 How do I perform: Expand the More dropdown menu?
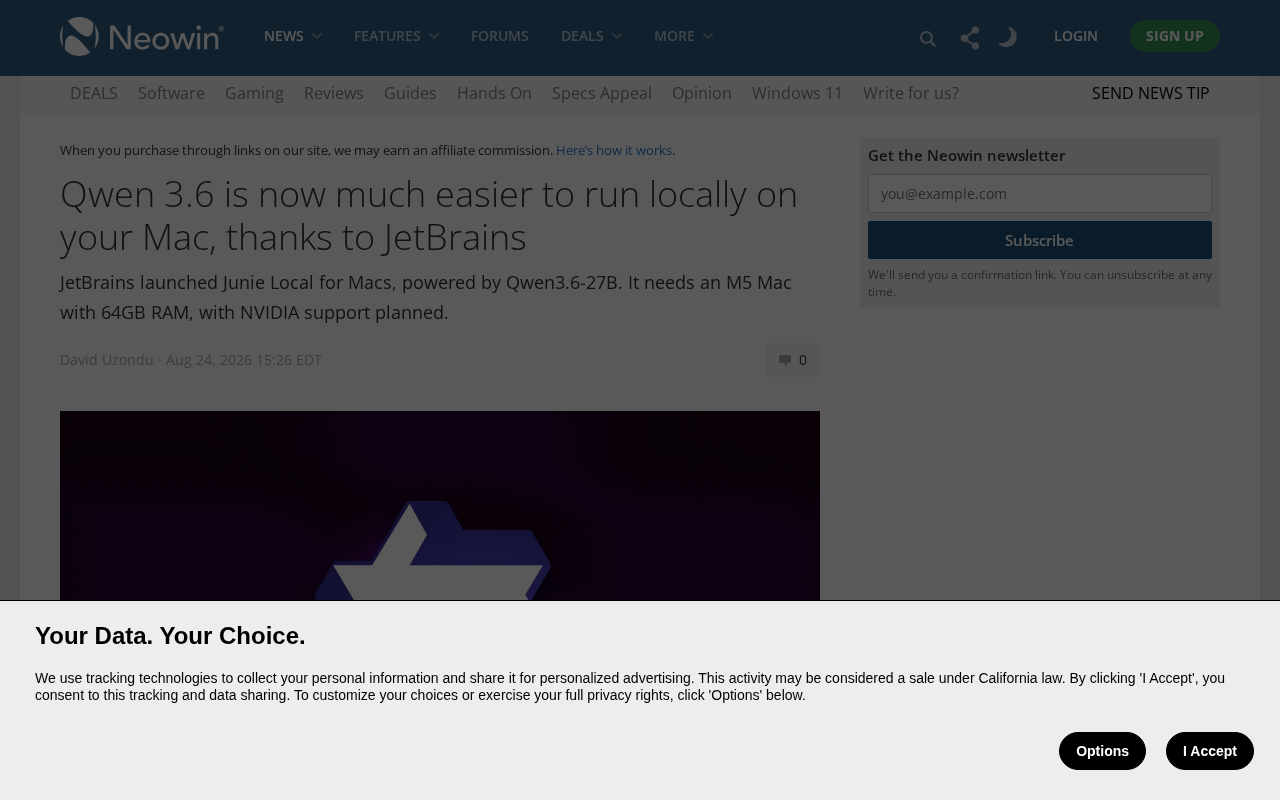683,36
